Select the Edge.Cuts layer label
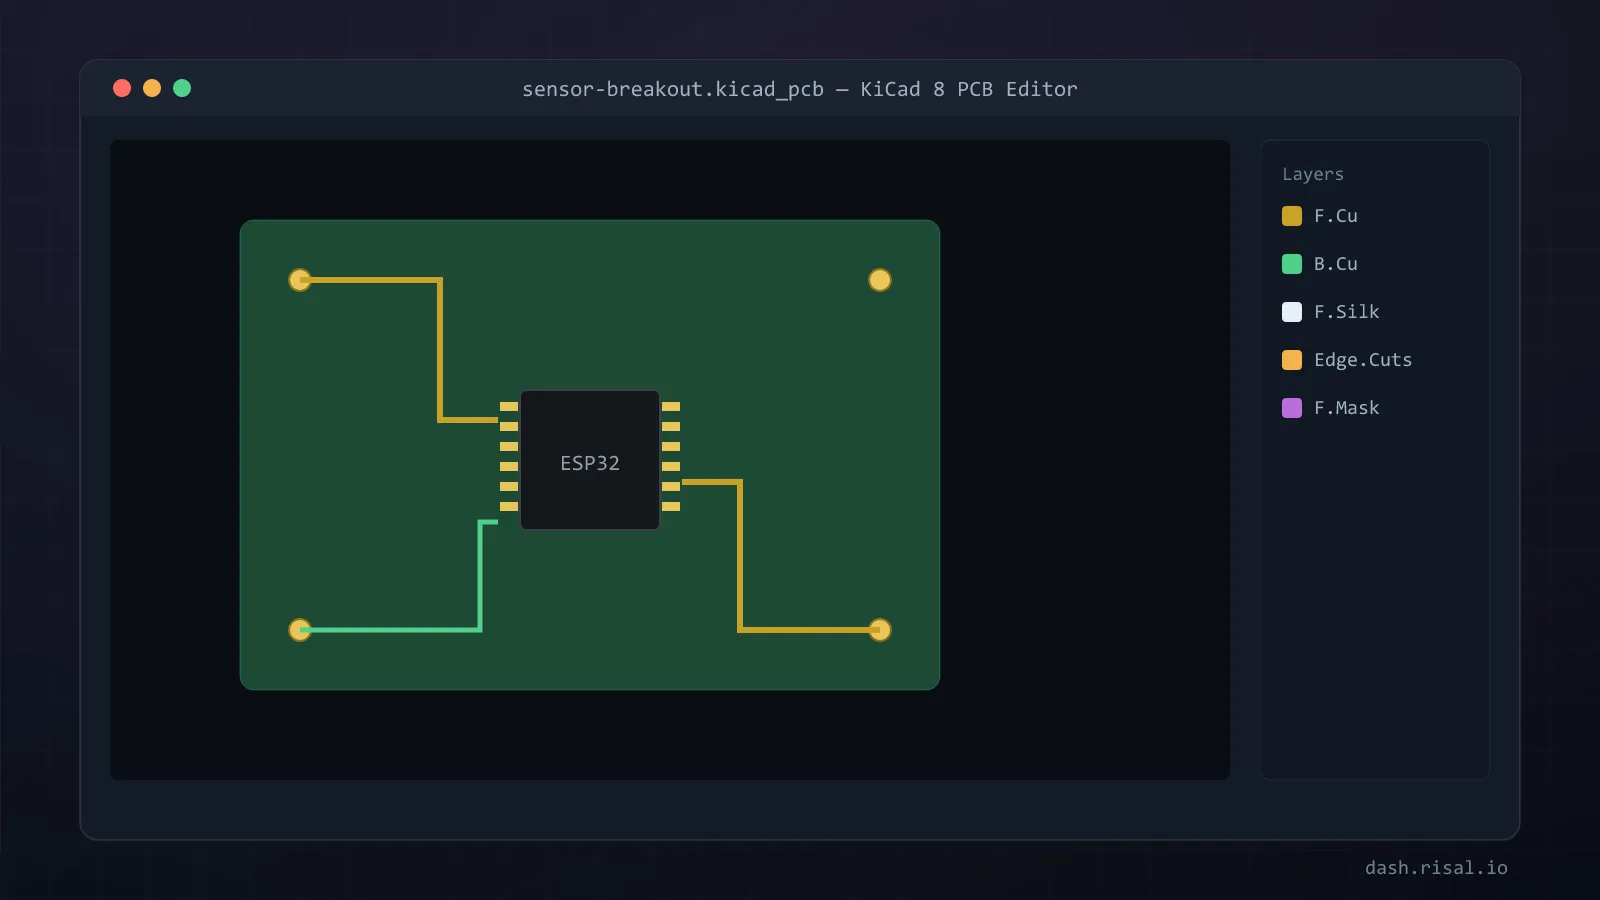Viewport: 1600px width, 900px height. coord(1363,360)
